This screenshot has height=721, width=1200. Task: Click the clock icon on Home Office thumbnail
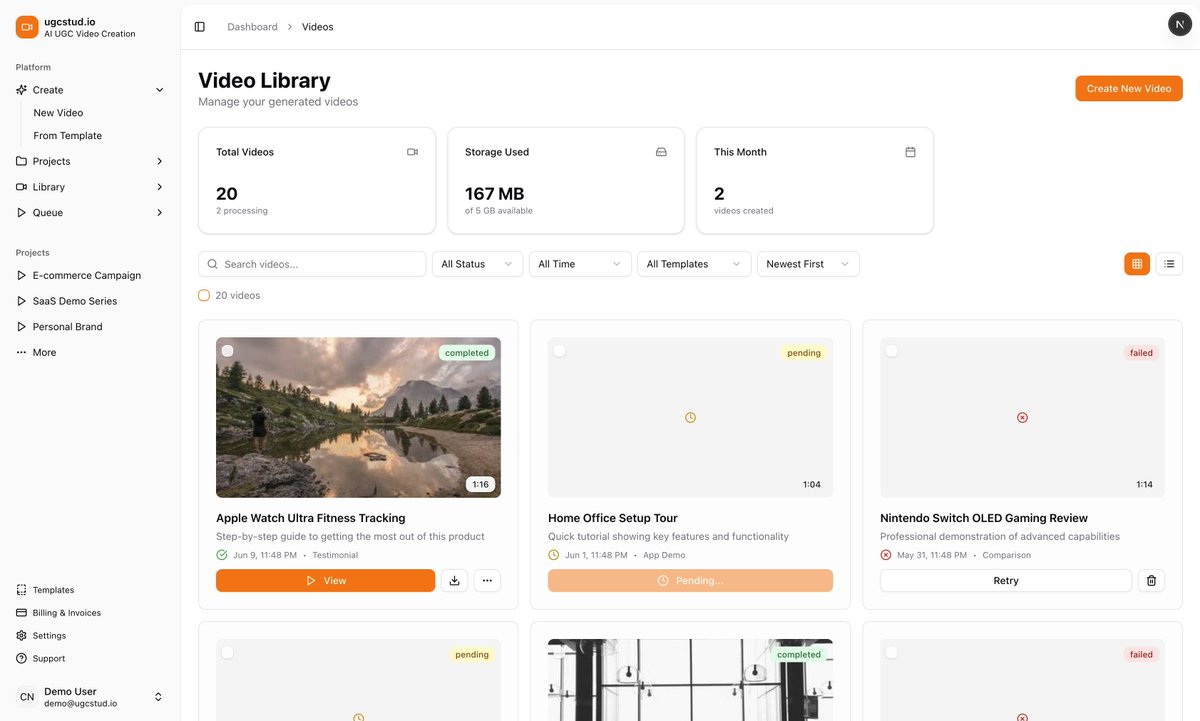(690, 417)
